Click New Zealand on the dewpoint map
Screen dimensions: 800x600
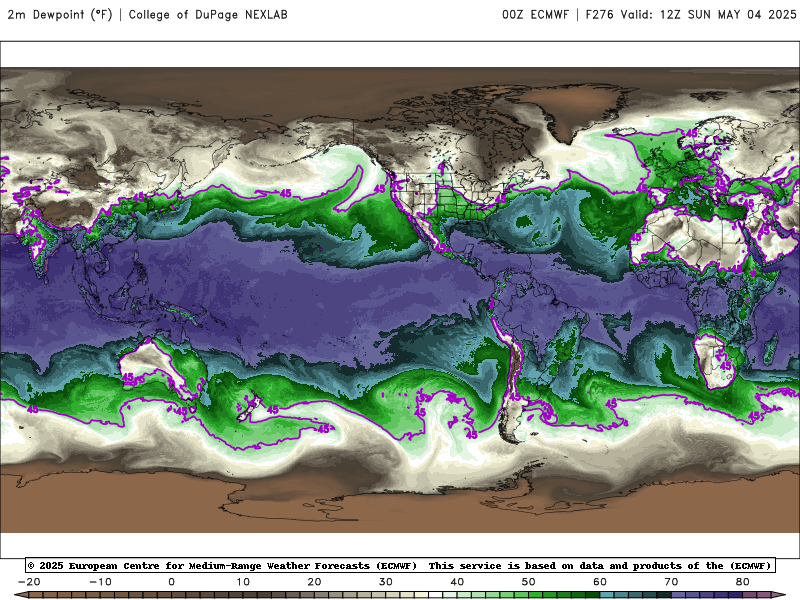[249, 408]
